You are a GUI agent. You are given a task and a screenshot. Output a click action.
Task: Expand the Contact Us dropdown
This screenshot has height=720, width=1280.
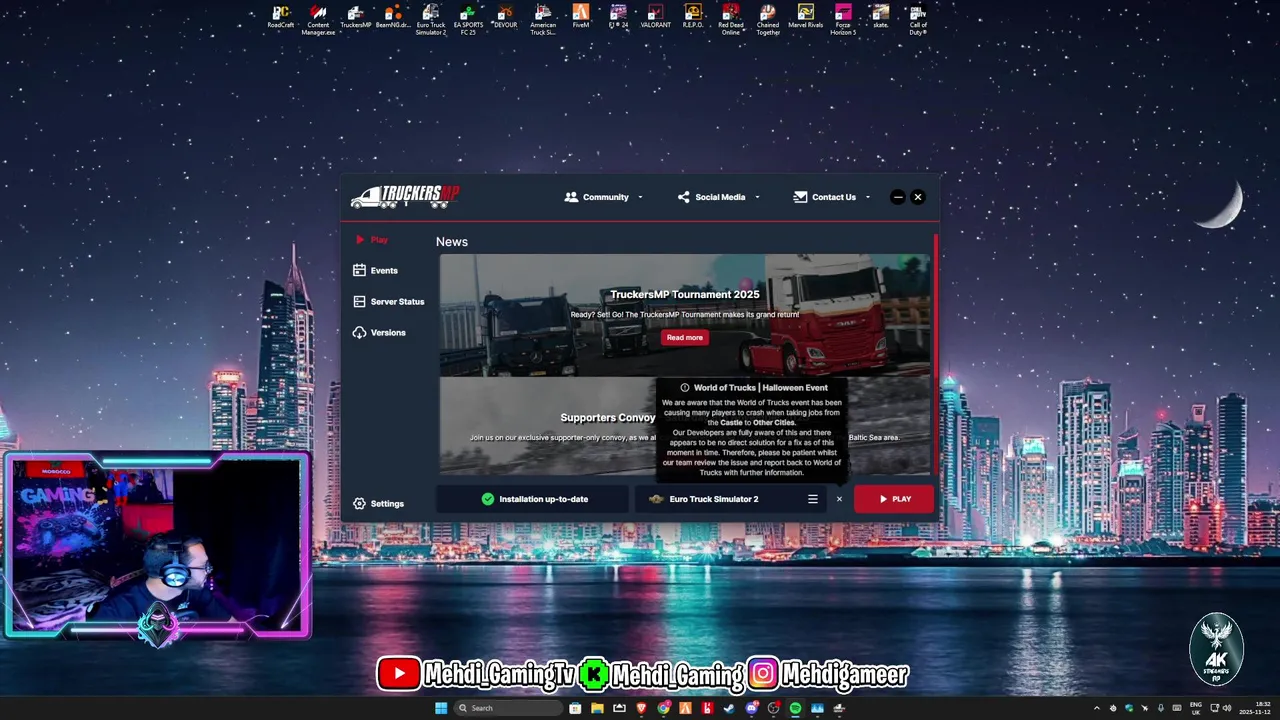tap(832, 197)
